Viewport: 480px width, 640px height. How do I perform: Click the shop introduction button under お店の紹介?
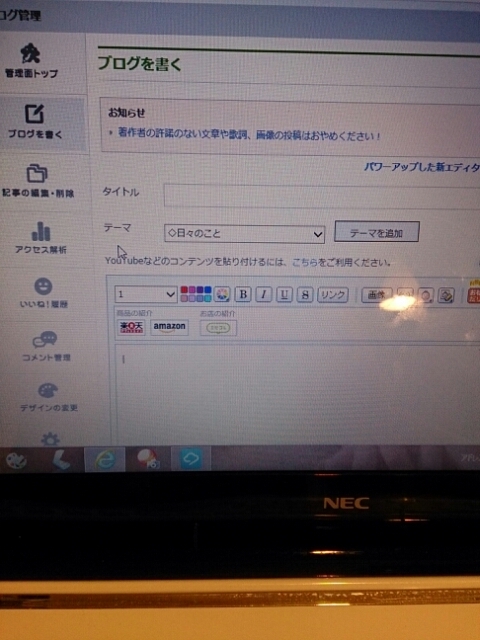pyautogui.click(x=218, y=328)
